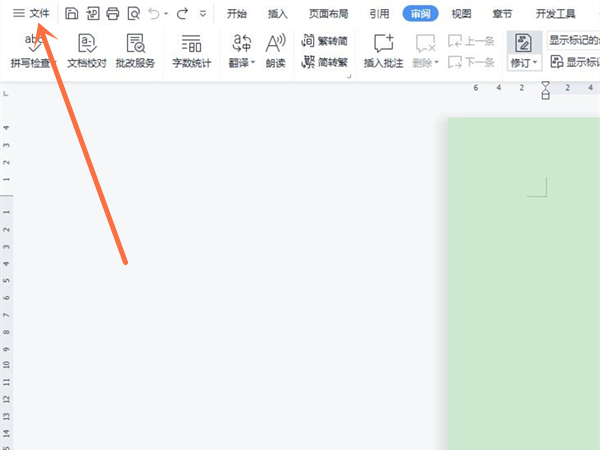The width and height of the screenshot is (600, 450).
Task: Click the indent marker on horizontal ruler
Action: click(545, 90)
